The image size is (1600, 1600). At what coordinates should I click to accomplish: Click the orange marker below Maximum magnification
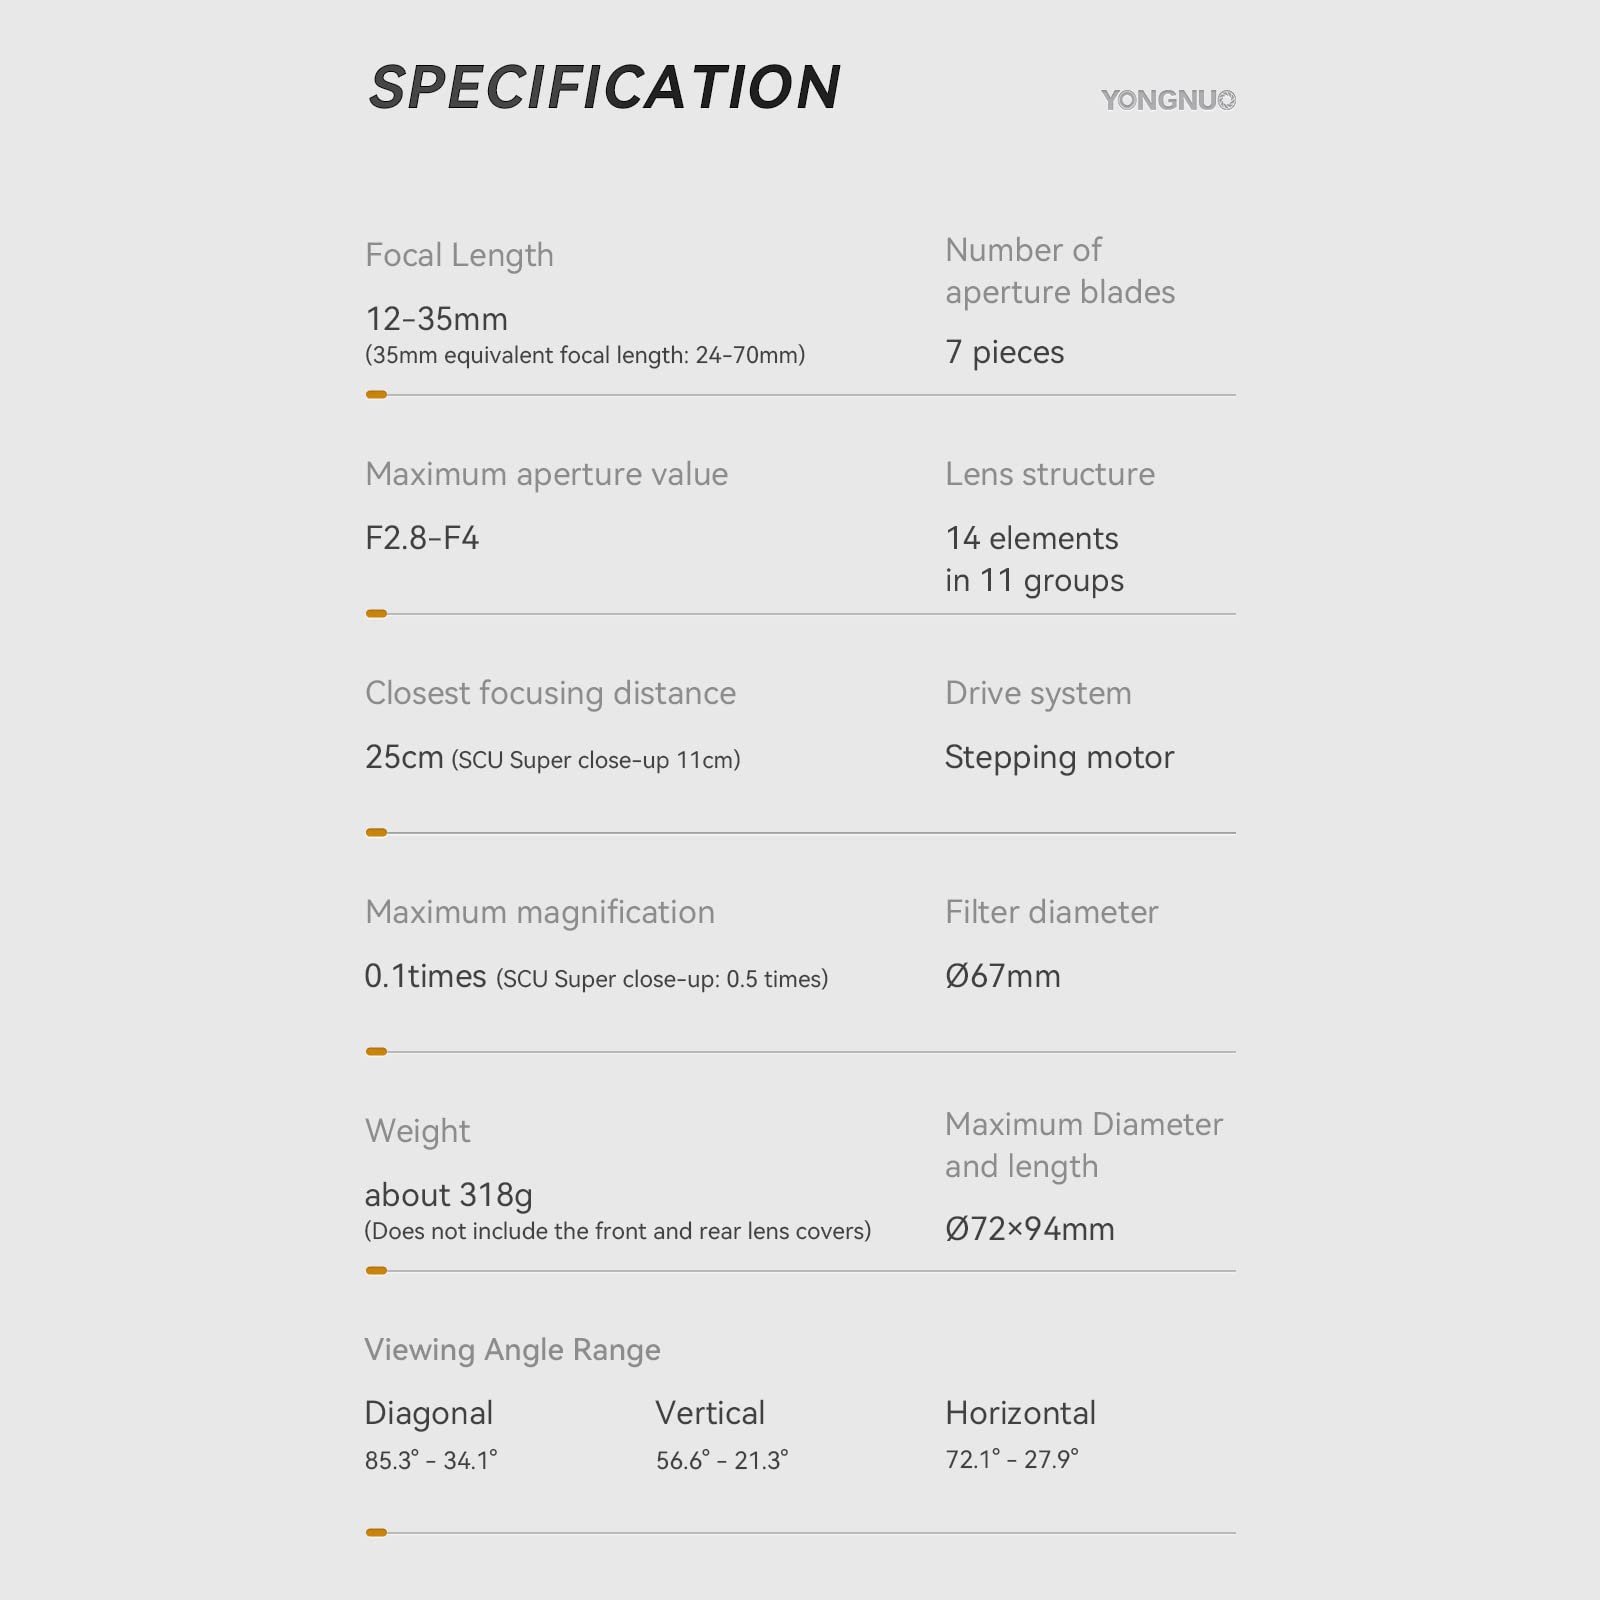pos(376,1052)
